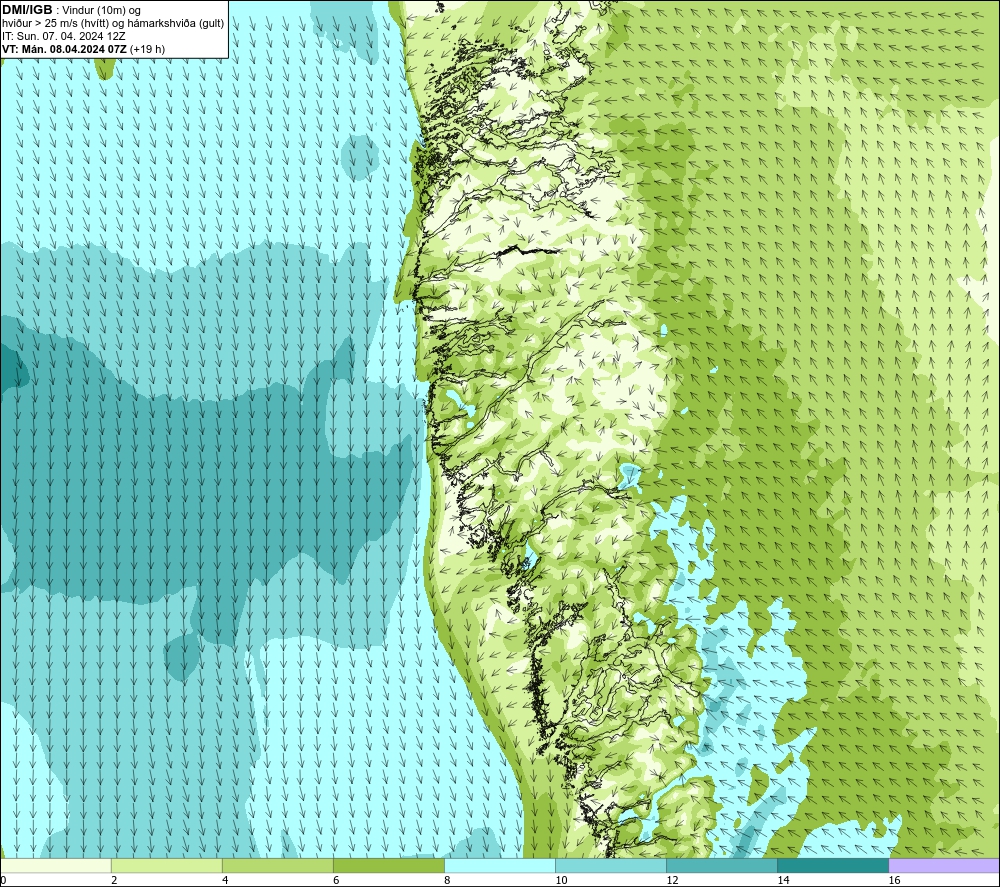
Task: Click the legend value '6'
Action: [x=336, y=880]
